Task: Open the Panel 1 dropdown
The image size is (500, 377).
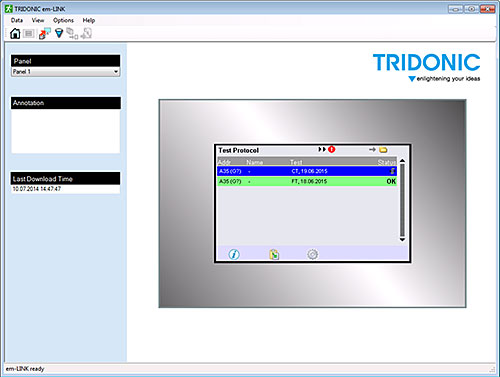Action: click(x=66, y=72)
